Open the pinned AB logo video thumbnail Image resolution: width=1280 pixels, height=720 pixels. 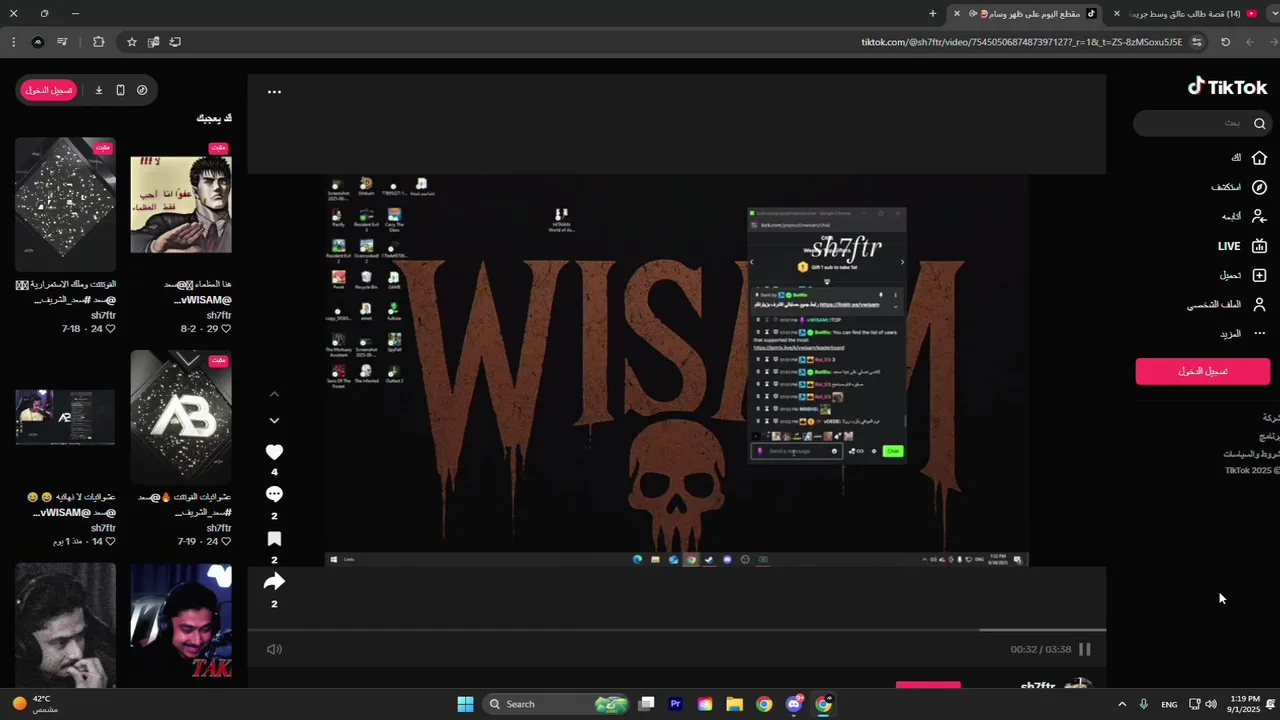coord(181,417)
